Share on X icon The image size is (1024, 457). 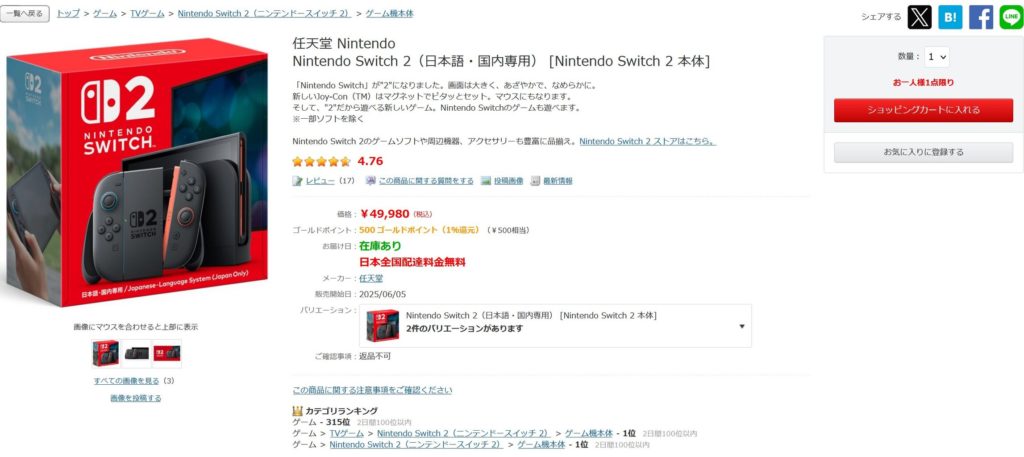click(x=920, y=17)
